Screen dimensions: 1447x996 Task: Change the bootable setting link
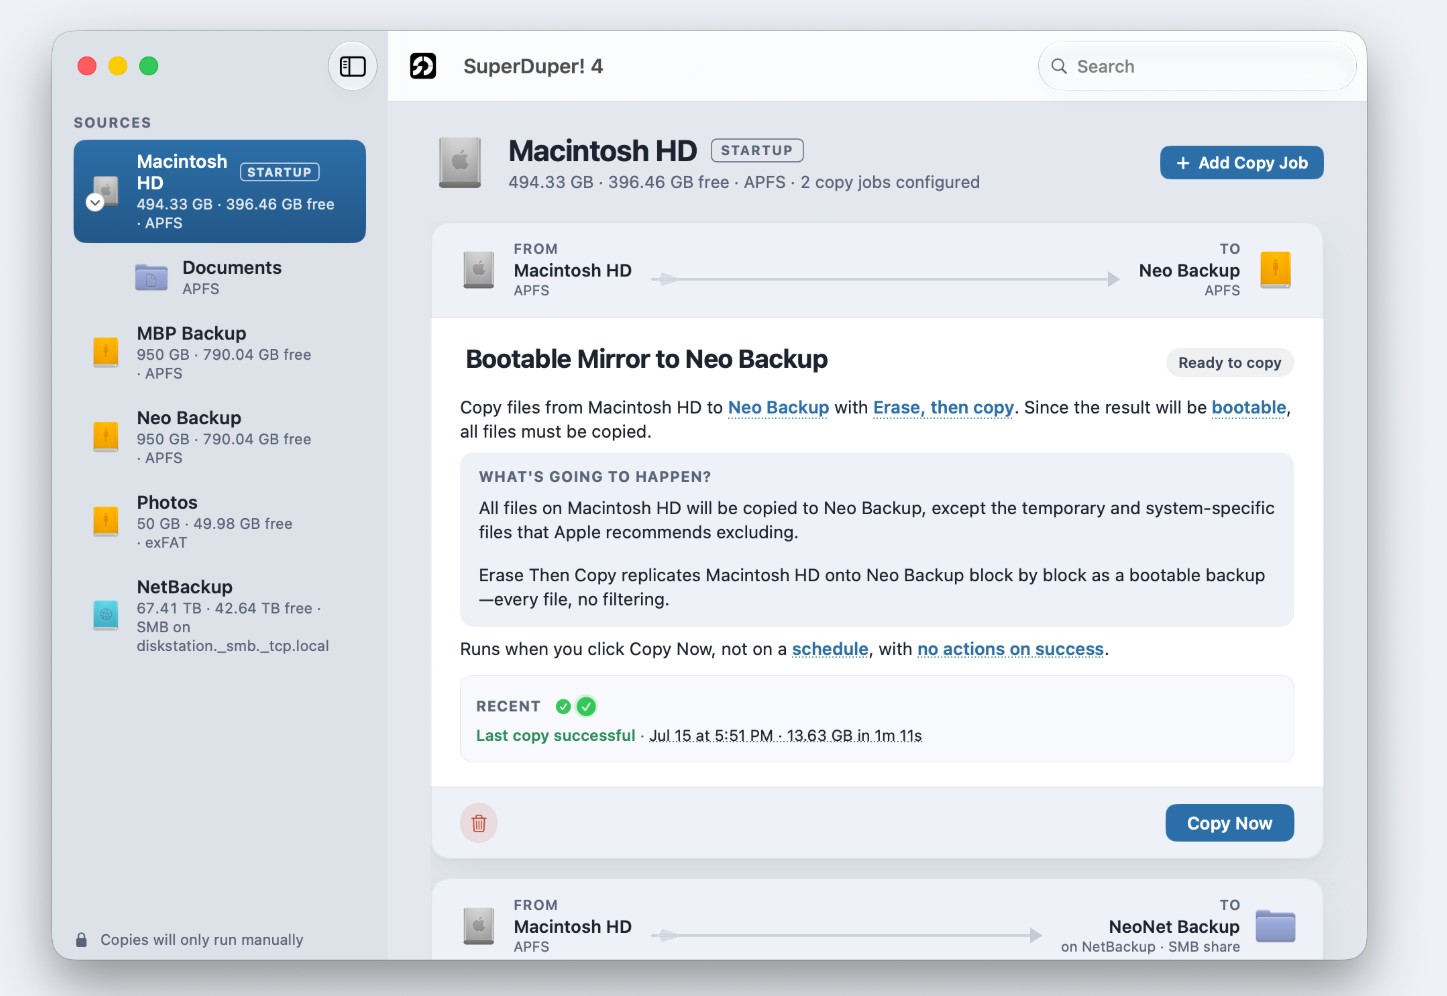coord(1249,407)
